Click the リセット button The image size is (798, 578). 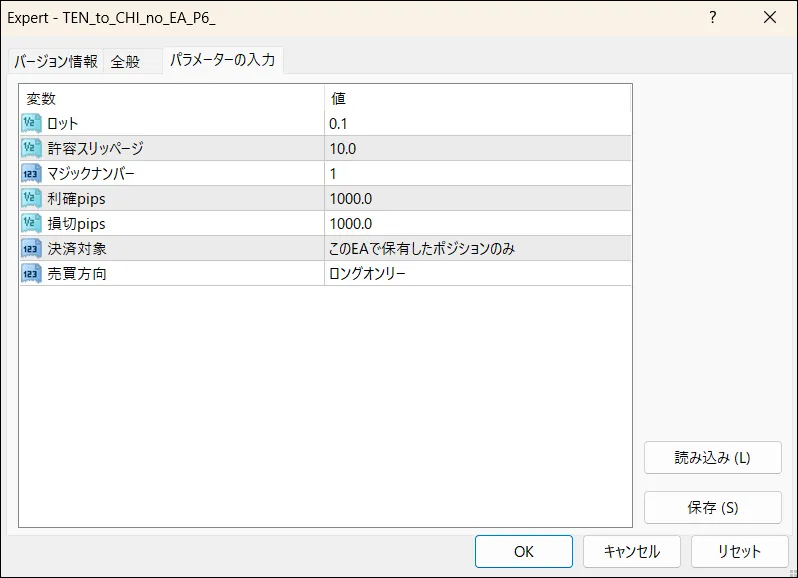[740, 551]
